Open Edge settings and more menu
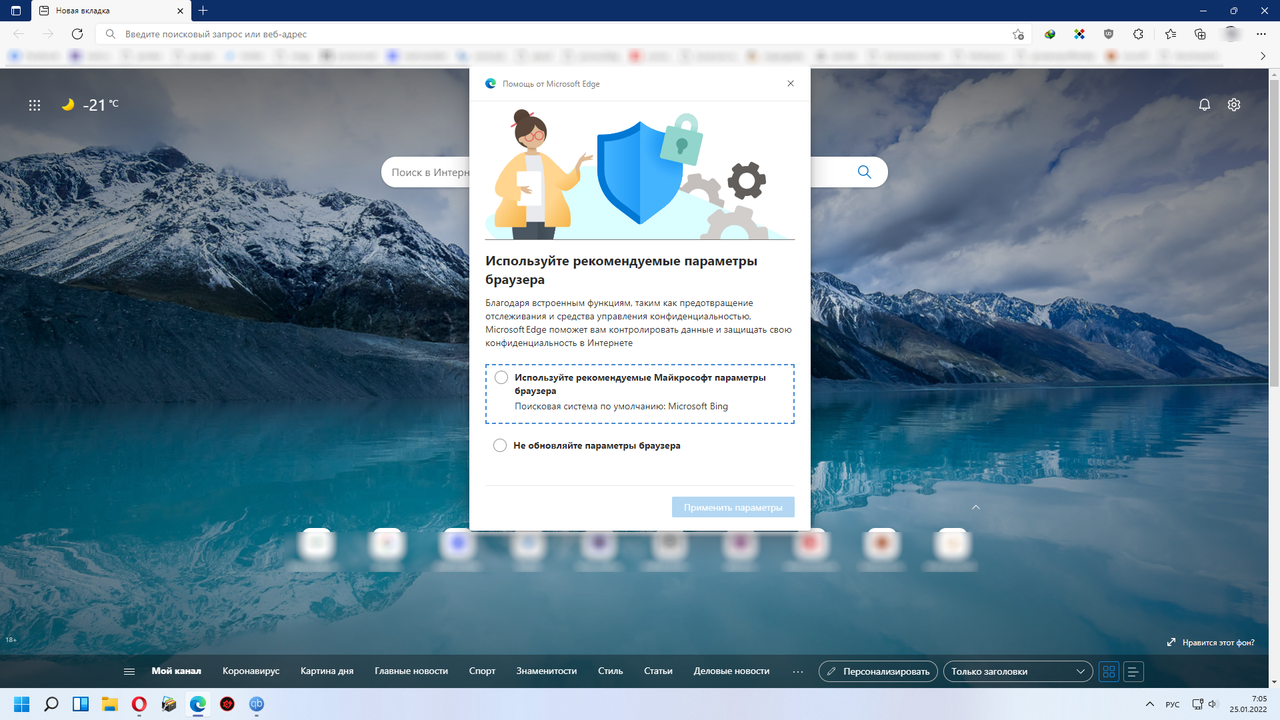1280x720 pixels. (1262, 34)
